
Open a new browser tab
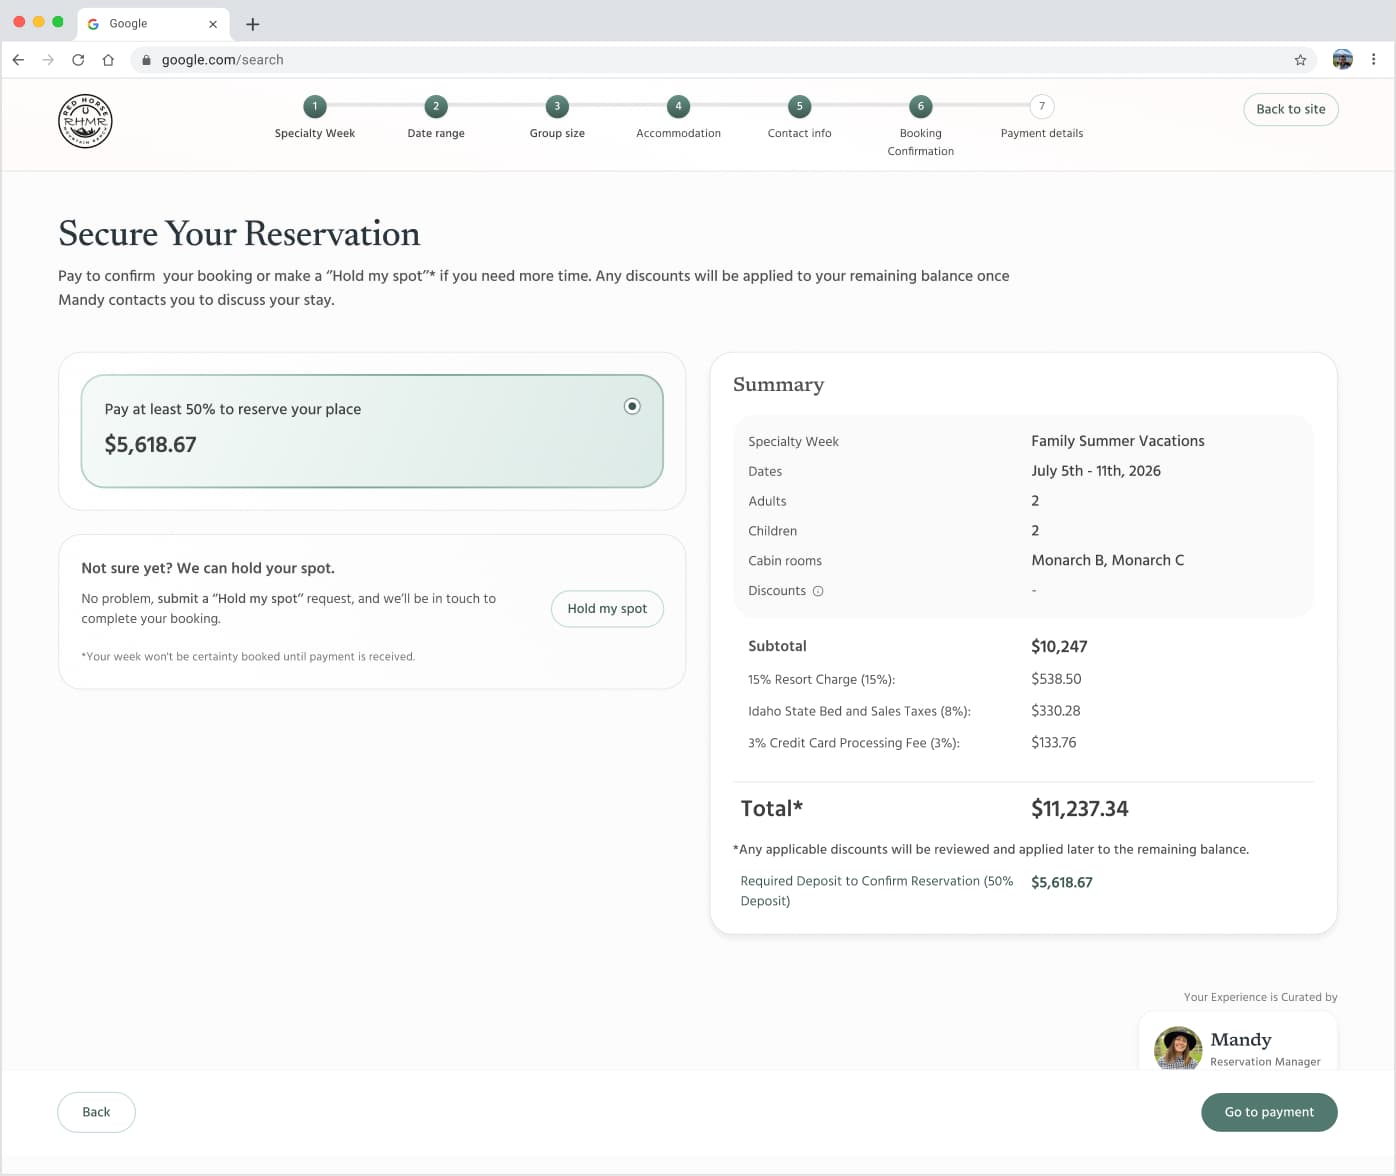click(x=253, y=24)
